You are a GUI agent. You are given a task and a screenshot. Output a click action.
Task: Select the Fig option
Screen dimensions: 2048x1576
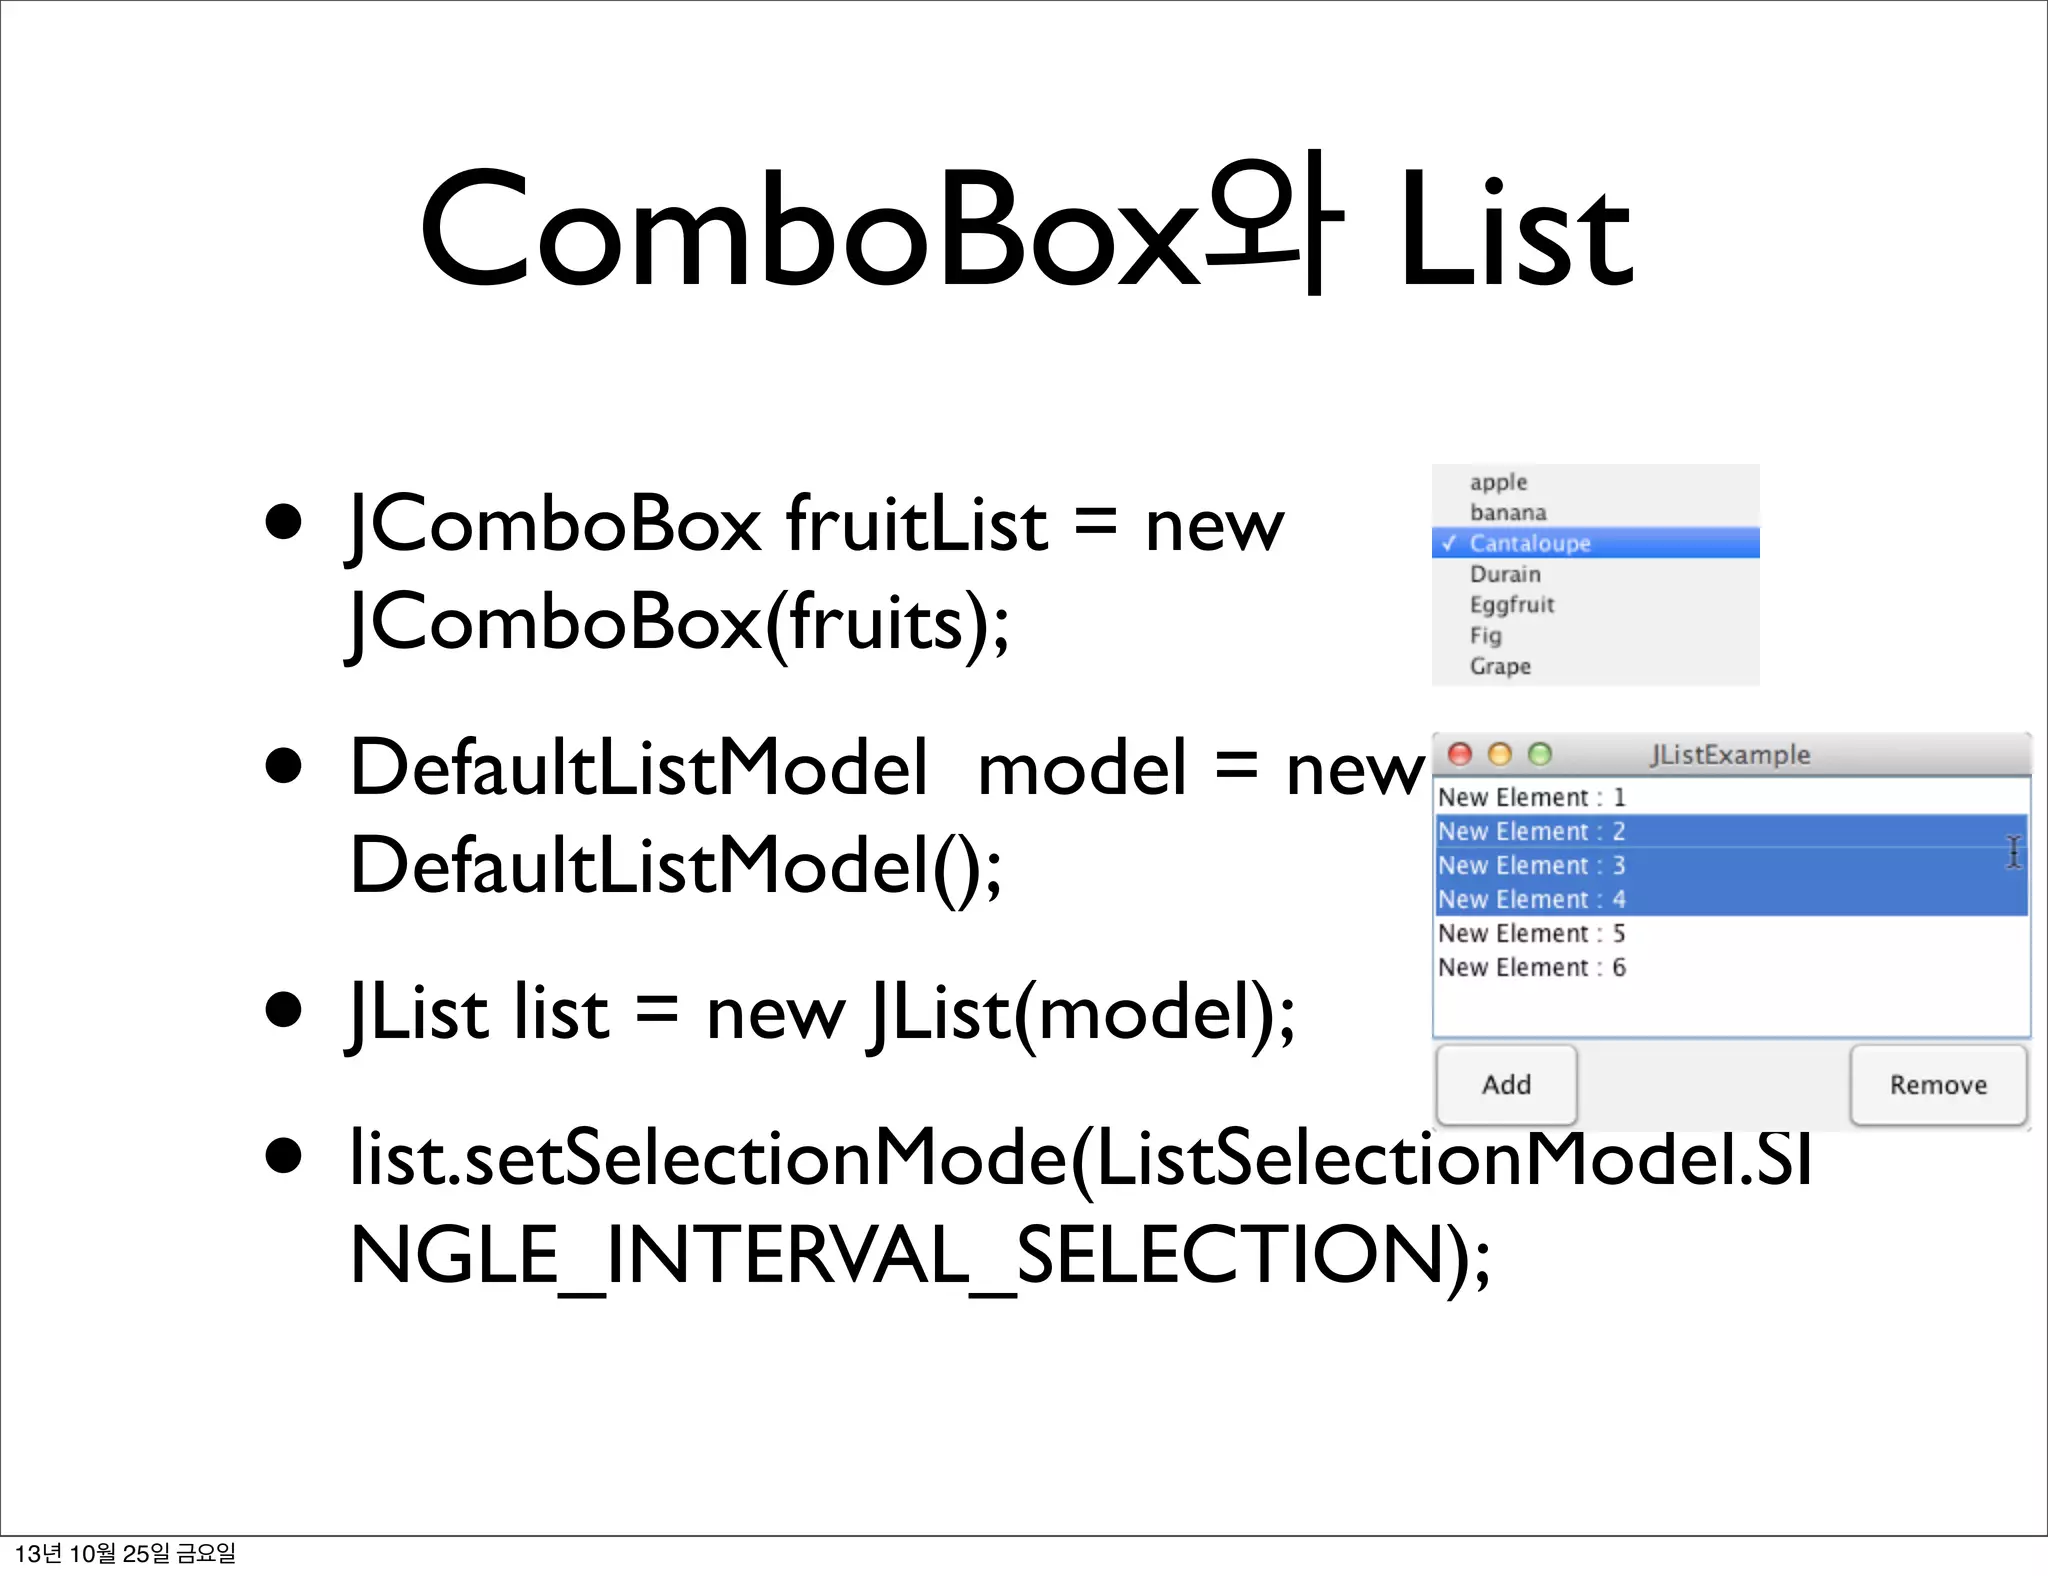1595,636
